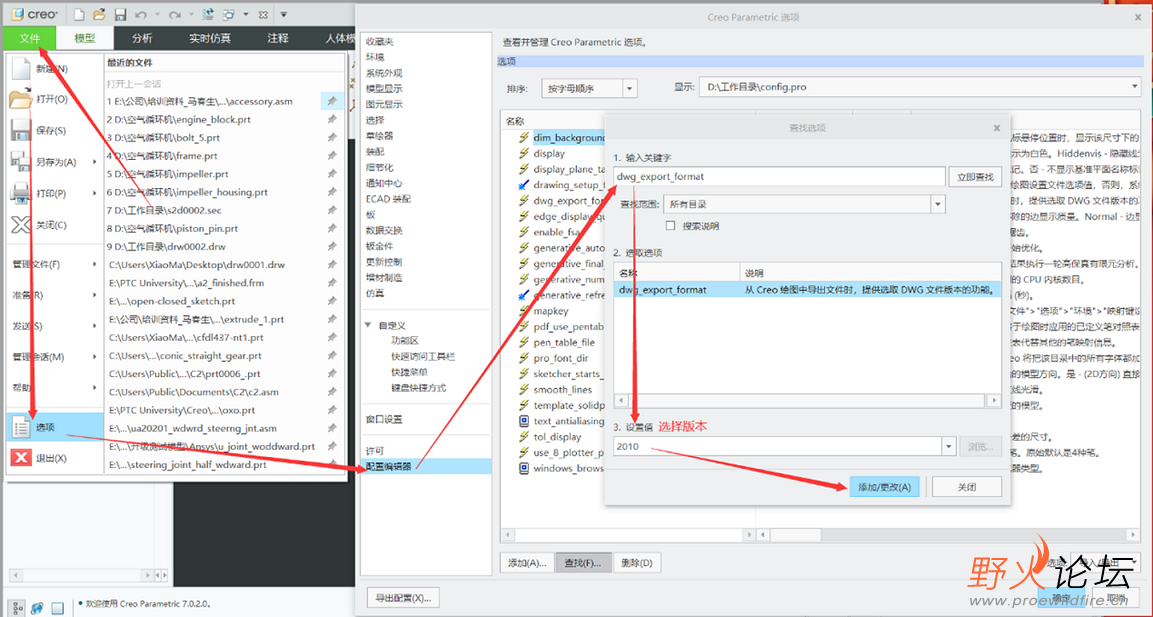
Task: Switch to the 实时仿真 ribbon tab
Action: coord(210,38)
